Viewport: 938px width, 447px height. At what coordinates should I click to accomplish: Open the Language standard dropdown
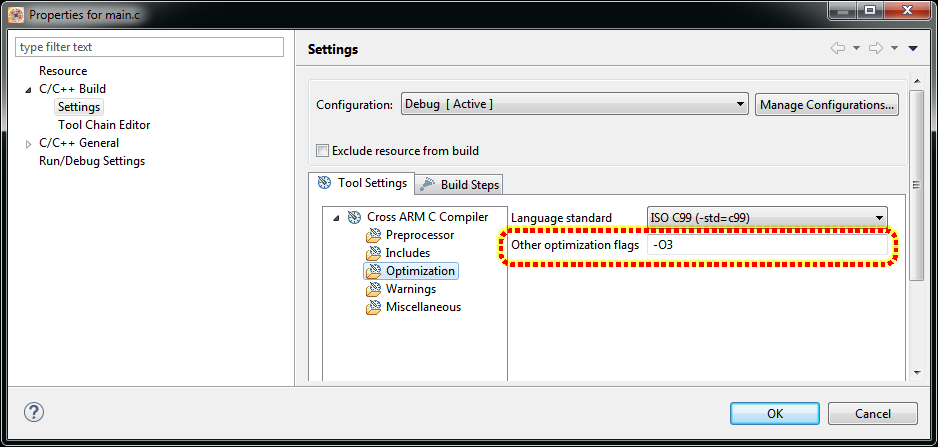pyautogui.click(x=767, y=218)
